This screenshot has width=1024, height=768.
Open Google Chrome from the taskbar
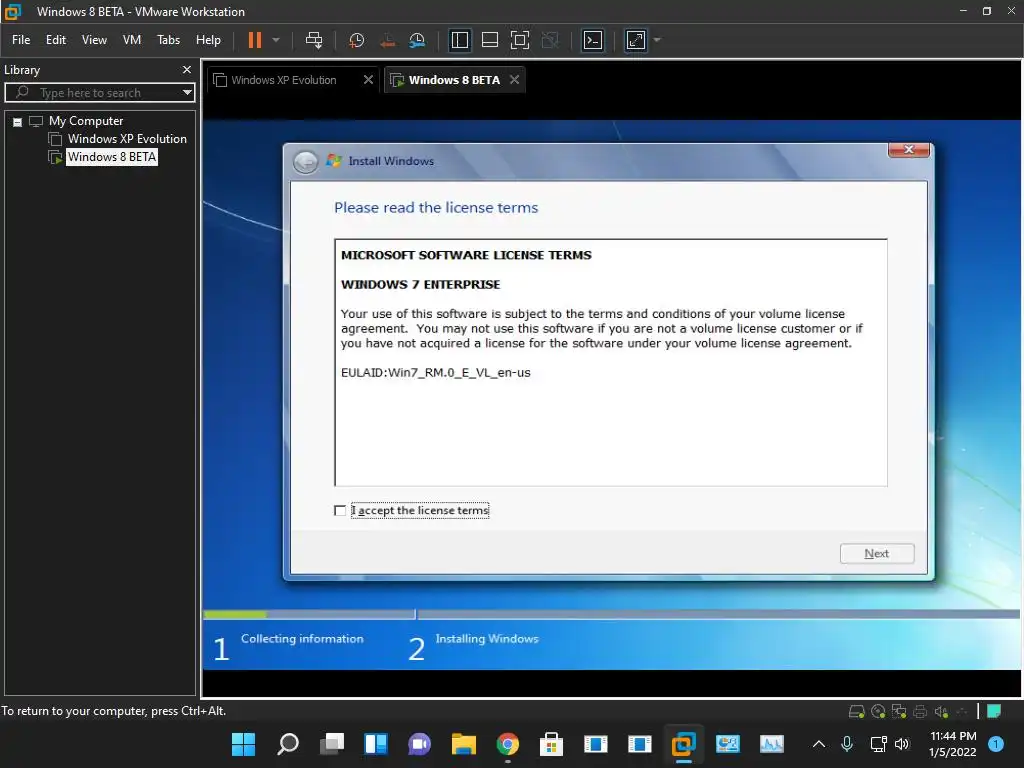(x=507, y=744)
